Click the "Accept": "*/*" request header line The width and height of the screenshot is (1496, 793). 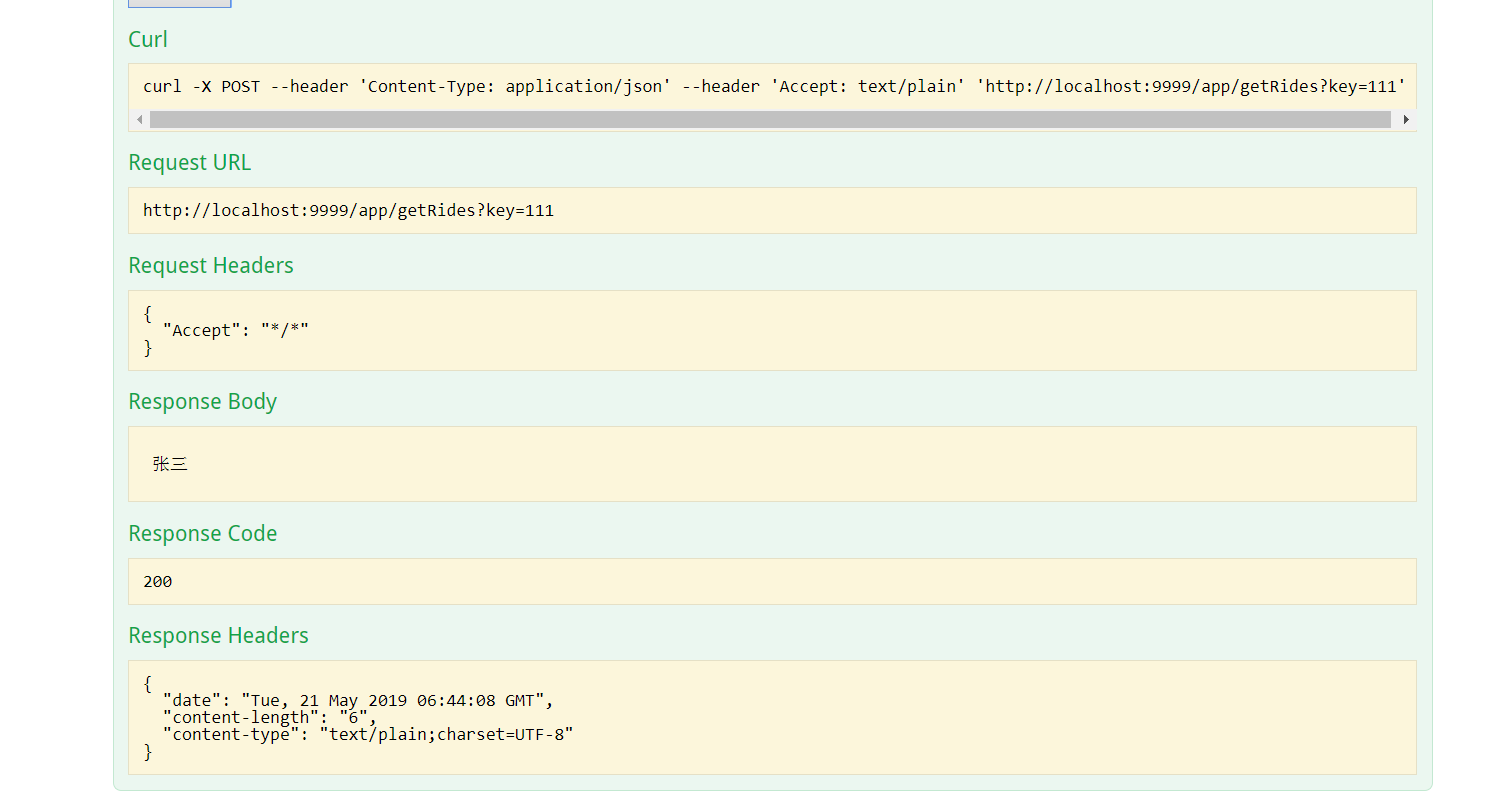236,330
